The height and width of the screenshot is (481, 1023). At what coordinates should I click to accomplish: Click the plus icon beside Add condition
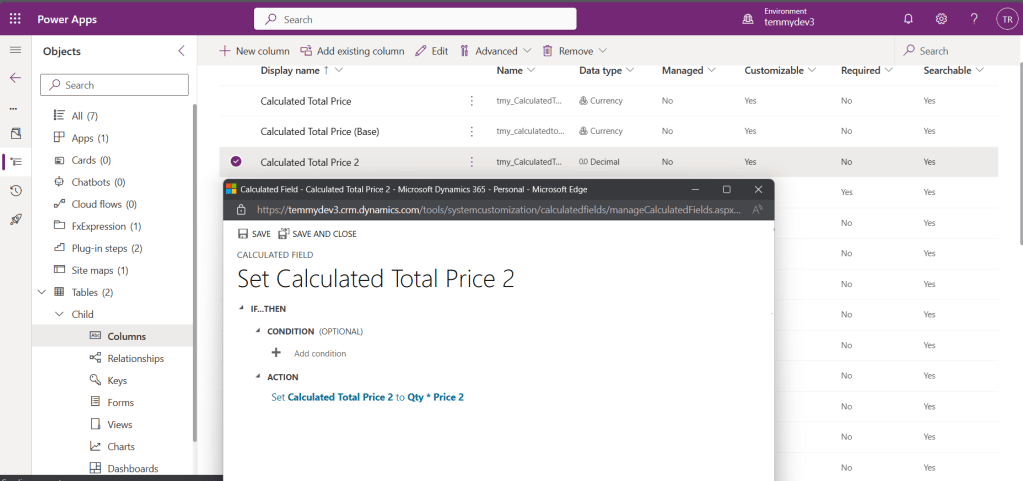[276, 352]
